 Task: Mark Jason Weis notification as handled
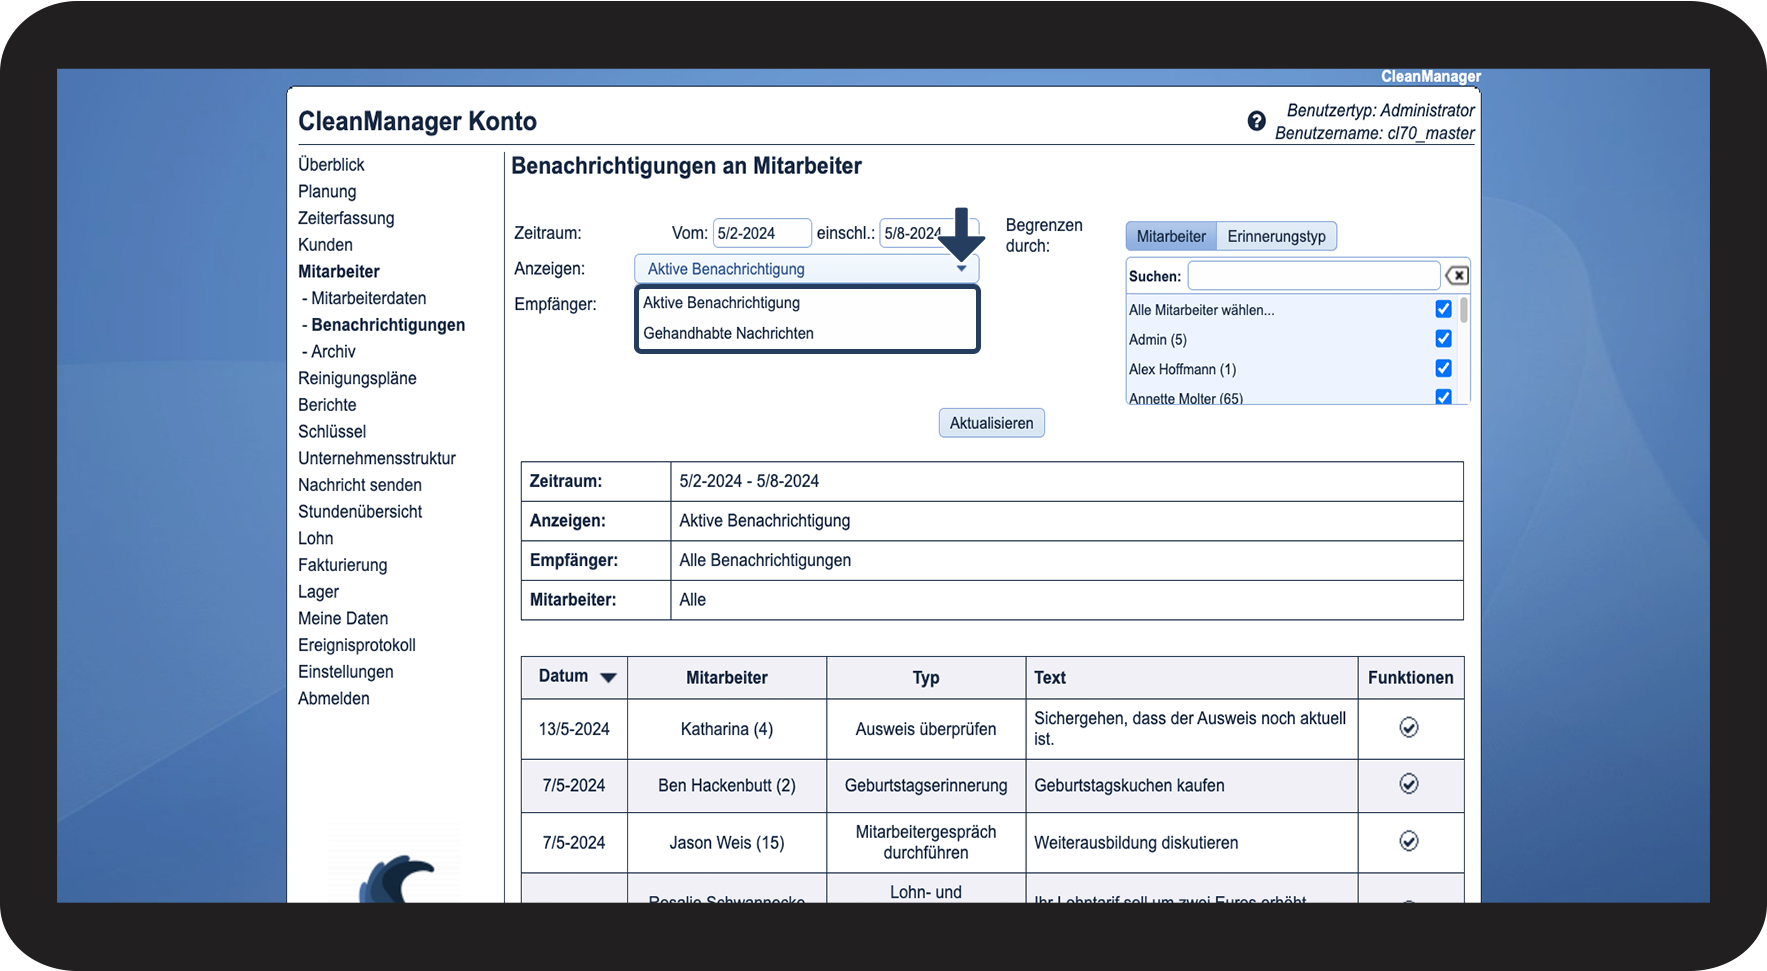[1409, 841]
